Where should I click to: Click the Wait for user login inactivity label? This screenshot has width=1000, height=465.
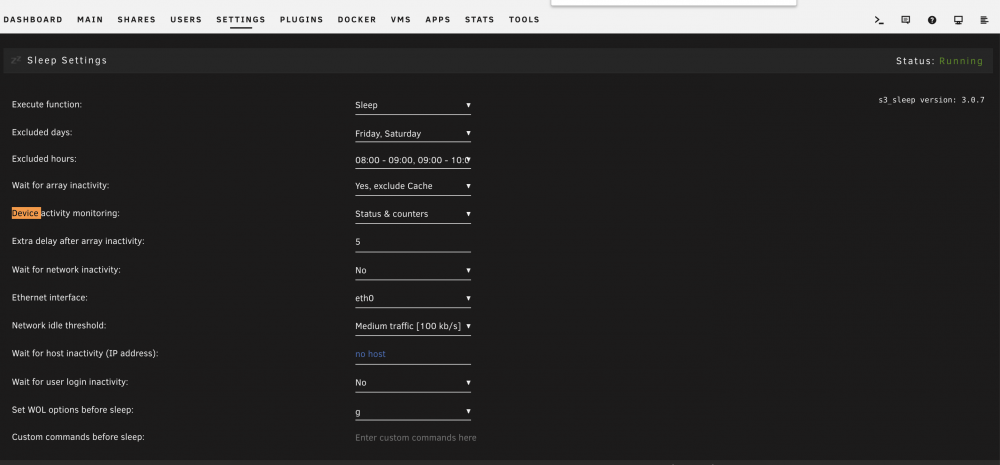70,382
